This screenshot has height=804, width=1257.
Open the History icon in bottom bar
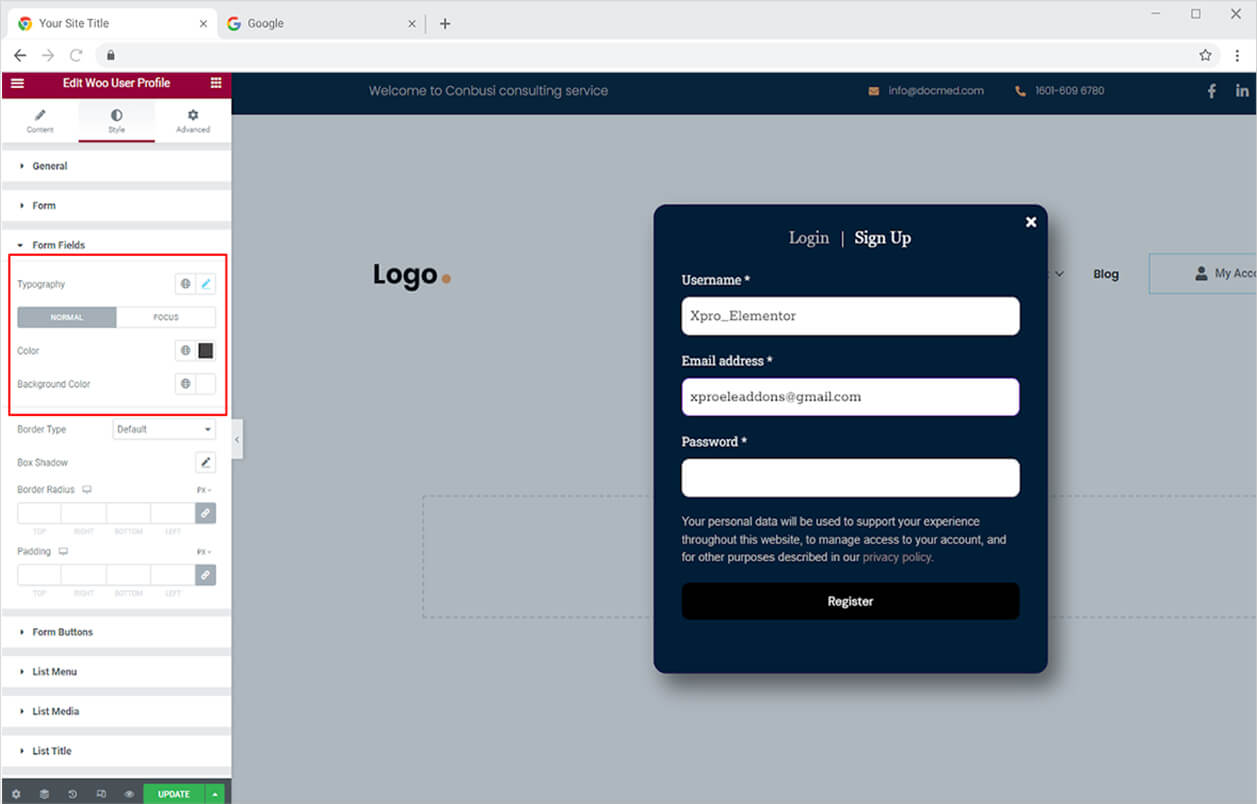point(73,794)
